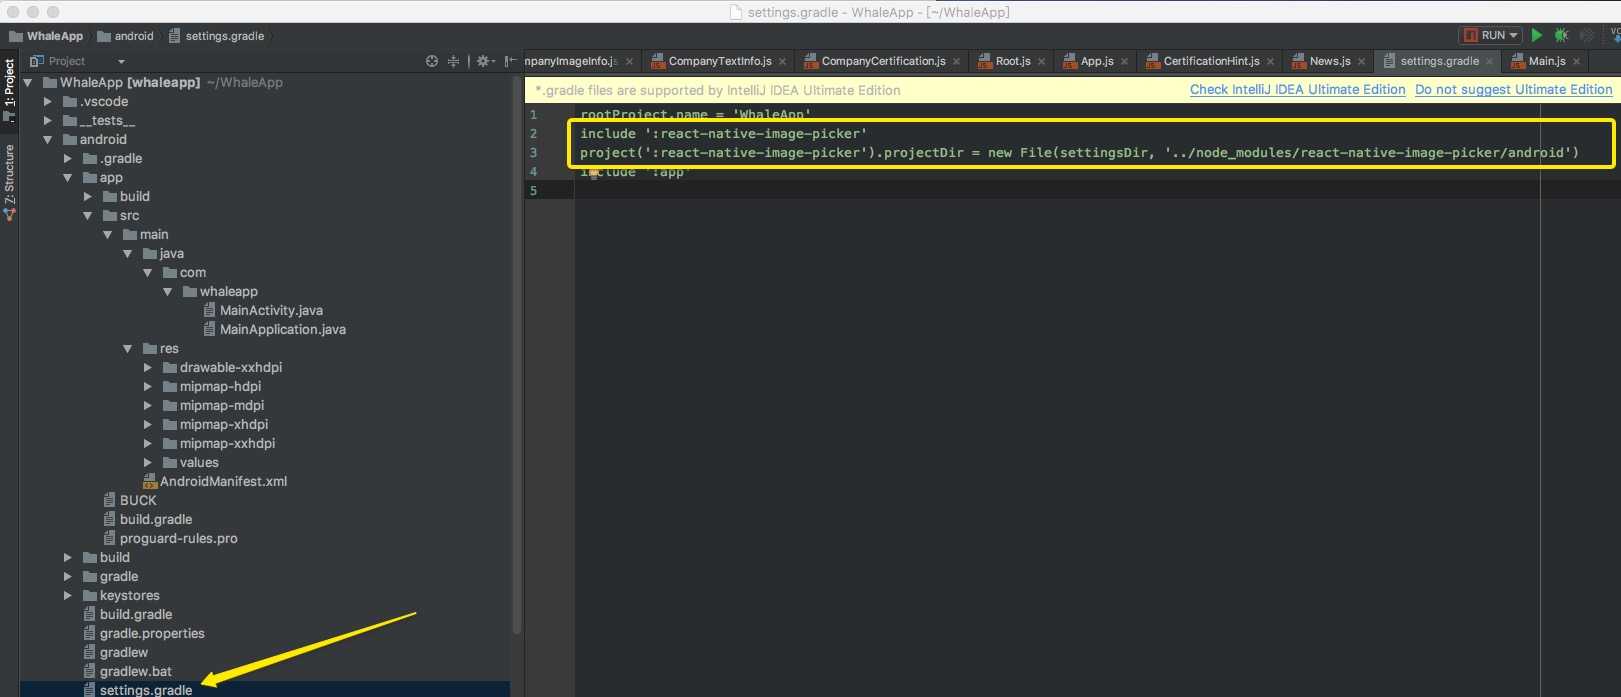
Task: Expand the mipmap-hdpi folder
Action: [147, 387]
